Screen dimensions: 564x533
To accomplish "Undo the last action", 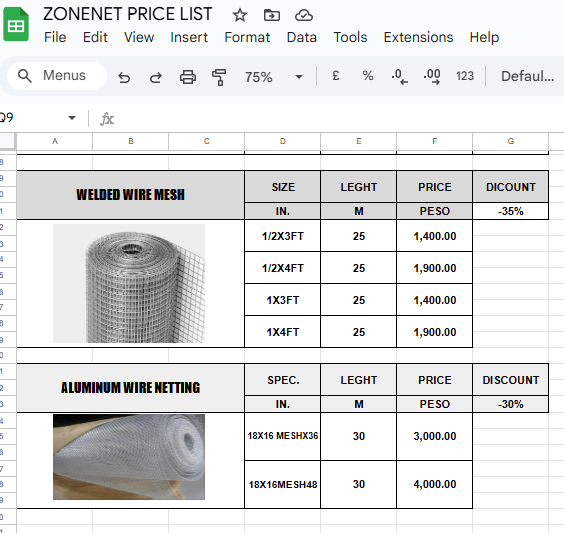I will (124, 77).
